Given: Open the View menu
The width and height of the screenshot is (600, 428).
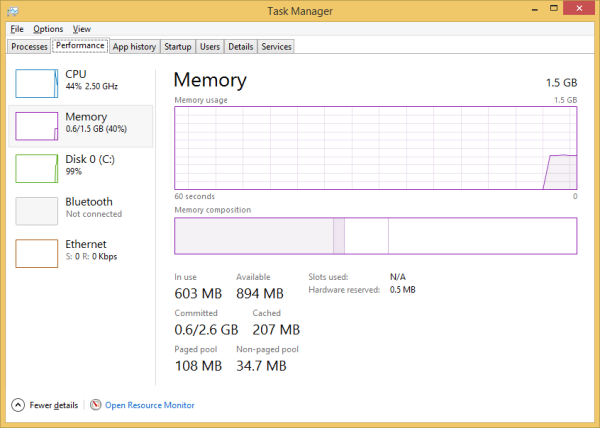Looking at the screenshot, I should coord(81,29).
